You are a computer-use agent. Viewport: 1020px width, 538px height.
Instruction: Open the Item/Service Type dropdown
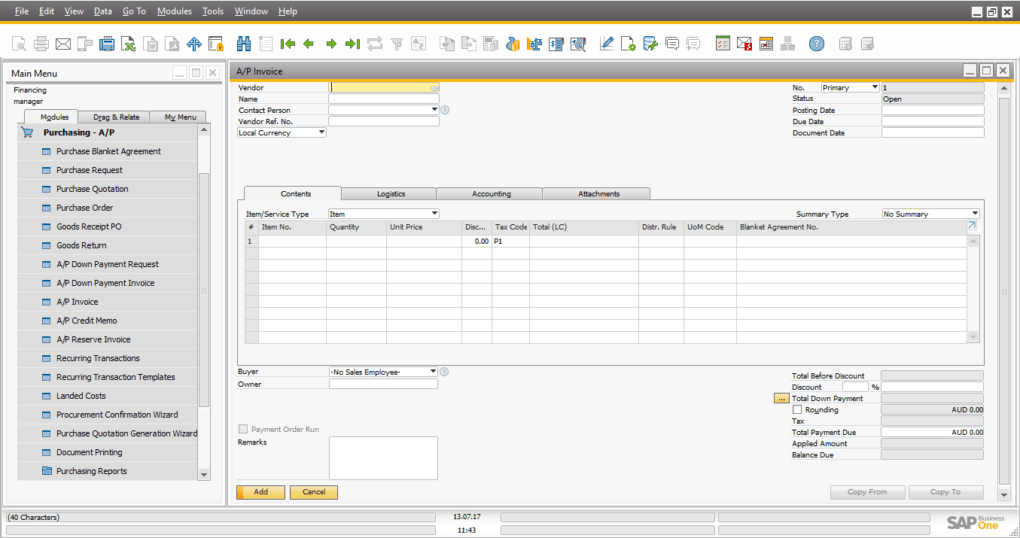pos(435,213)
